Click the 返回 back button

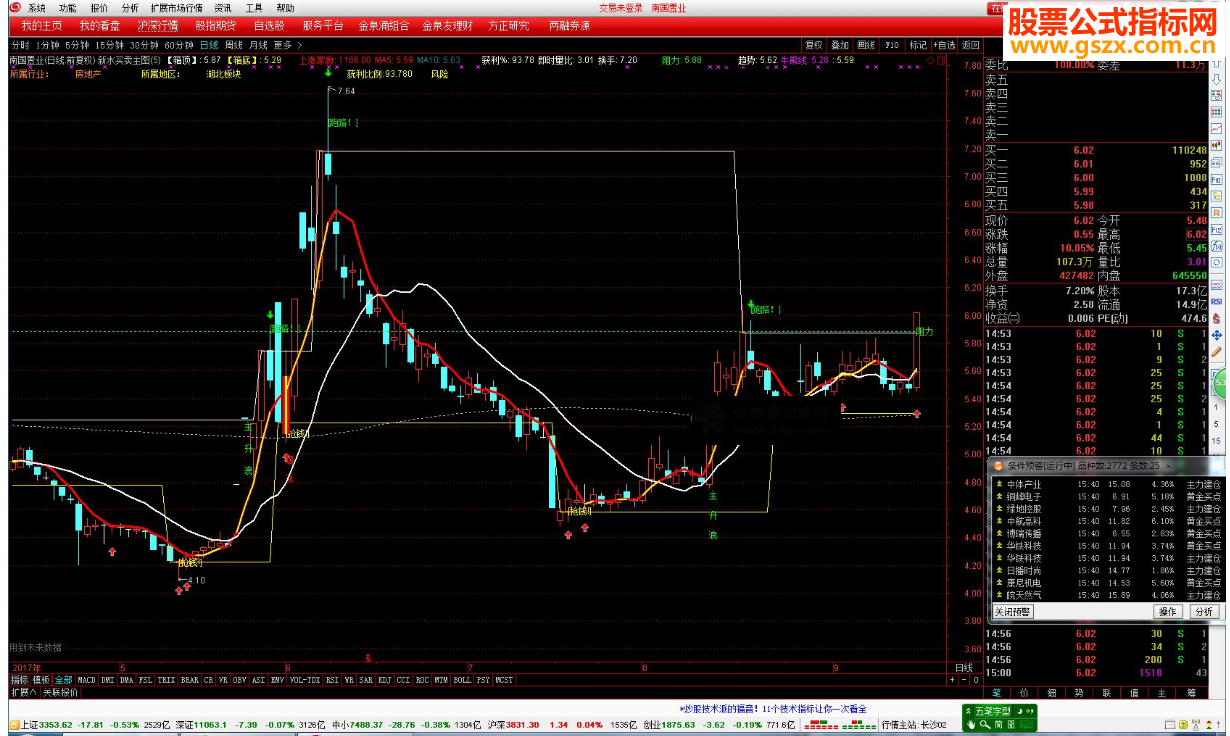coord(971,45)
